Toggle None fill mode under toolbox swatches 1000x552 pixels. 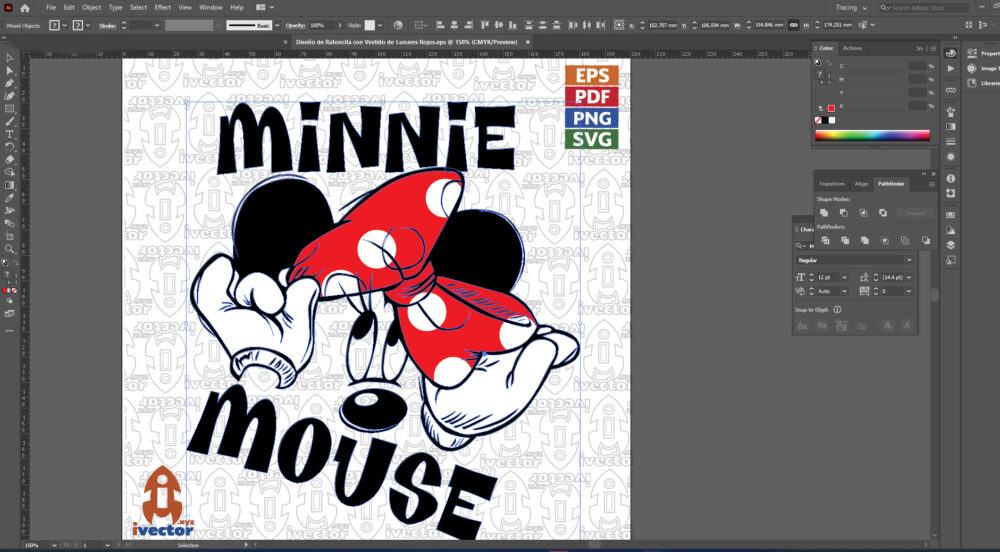tap(14, 291)
